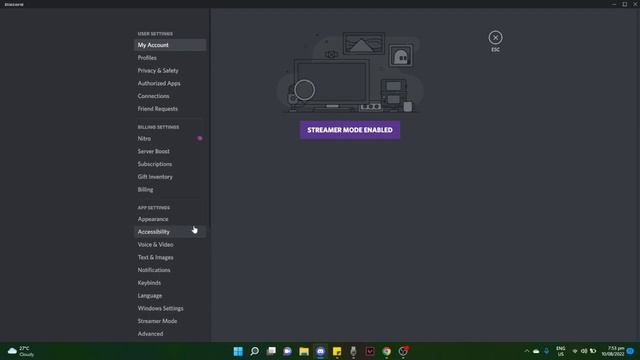Open the Windows Start menu
This screenshot has width=640, height=360.
pos(238,351)
